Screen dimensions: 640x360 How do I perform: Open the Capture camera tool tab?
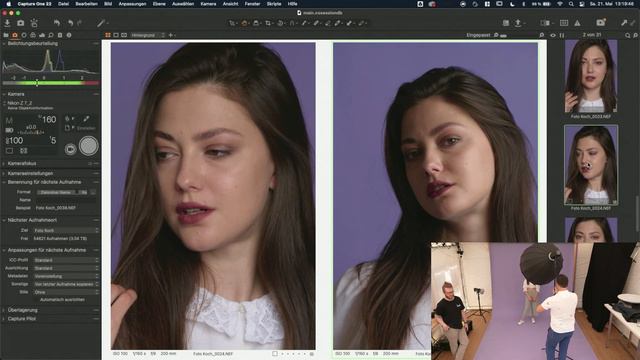(x=15, y=36)
